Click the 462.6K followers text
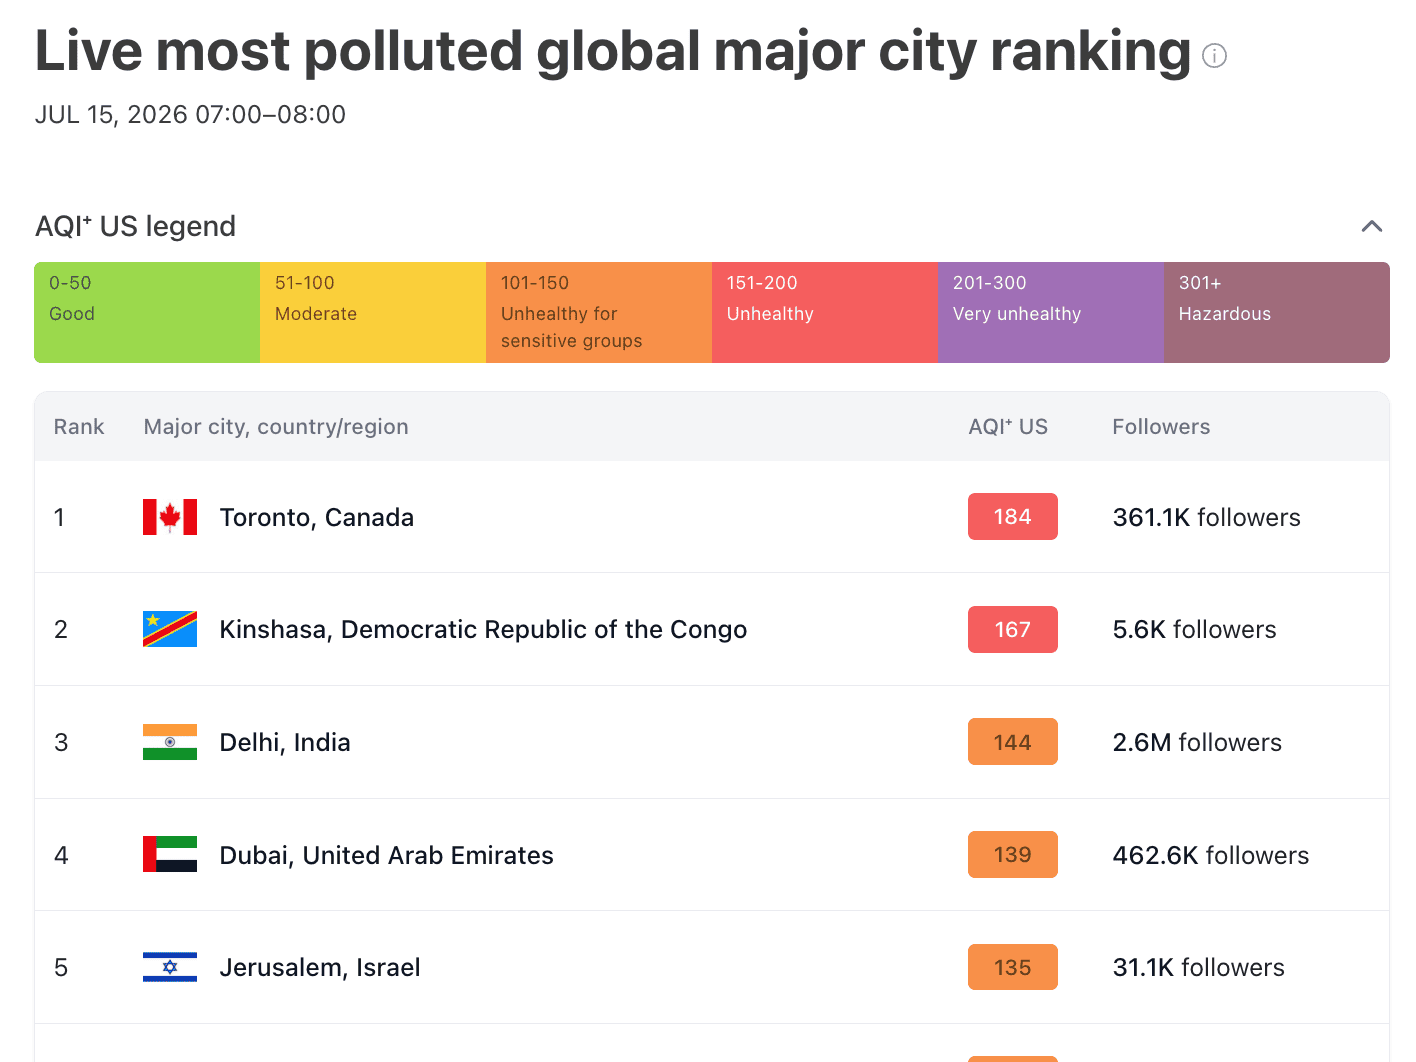This screenshot has height=1062, width=1416. [x=1211, y=855]
